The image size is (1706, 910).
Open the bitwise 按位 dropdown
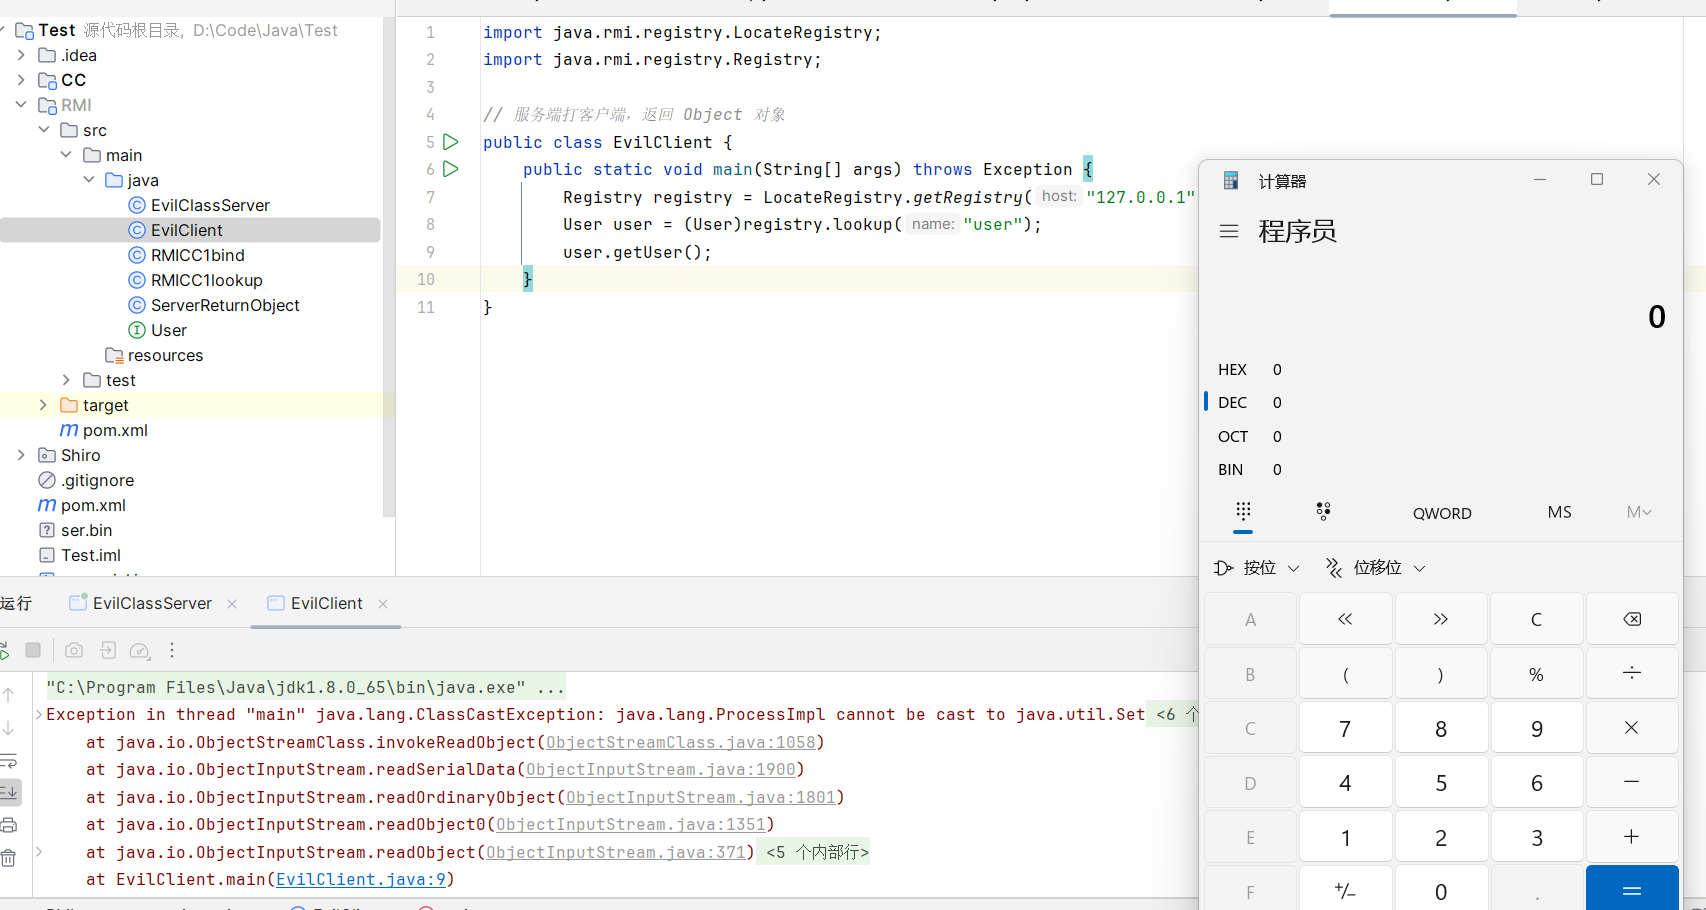[x=1257, y=568]
